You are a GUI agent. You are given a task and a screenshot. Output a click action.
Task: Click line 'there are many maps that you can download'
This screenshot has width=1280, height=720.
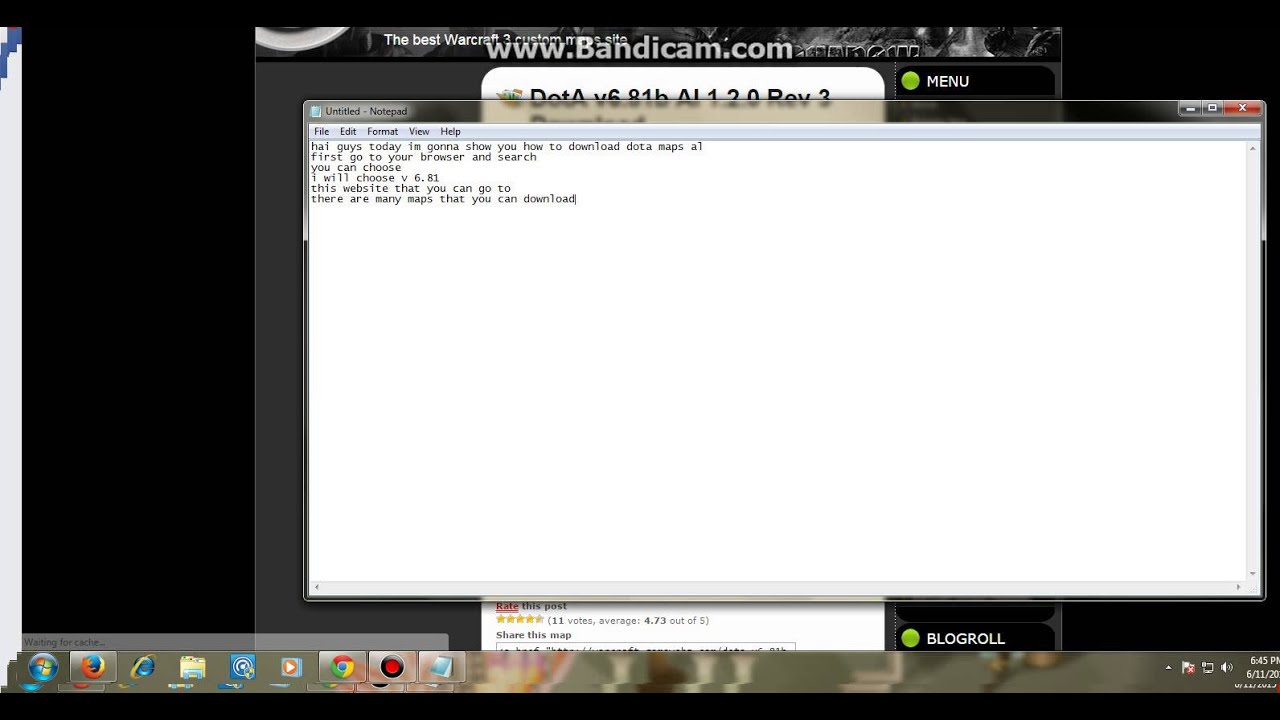pyautogui.click(x=443, y=199)
